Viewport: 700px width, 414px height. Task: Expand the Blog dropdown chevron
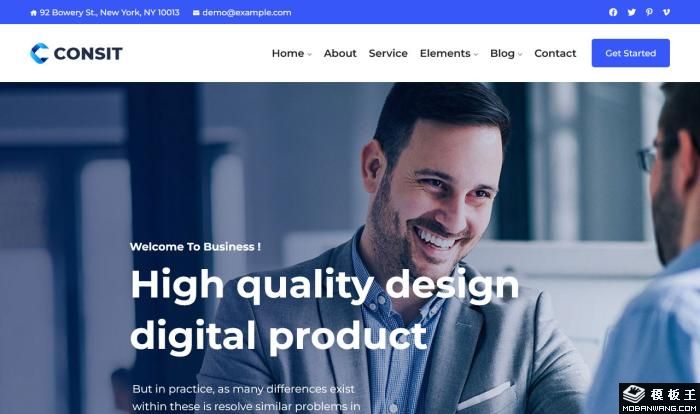coord(520,54)
